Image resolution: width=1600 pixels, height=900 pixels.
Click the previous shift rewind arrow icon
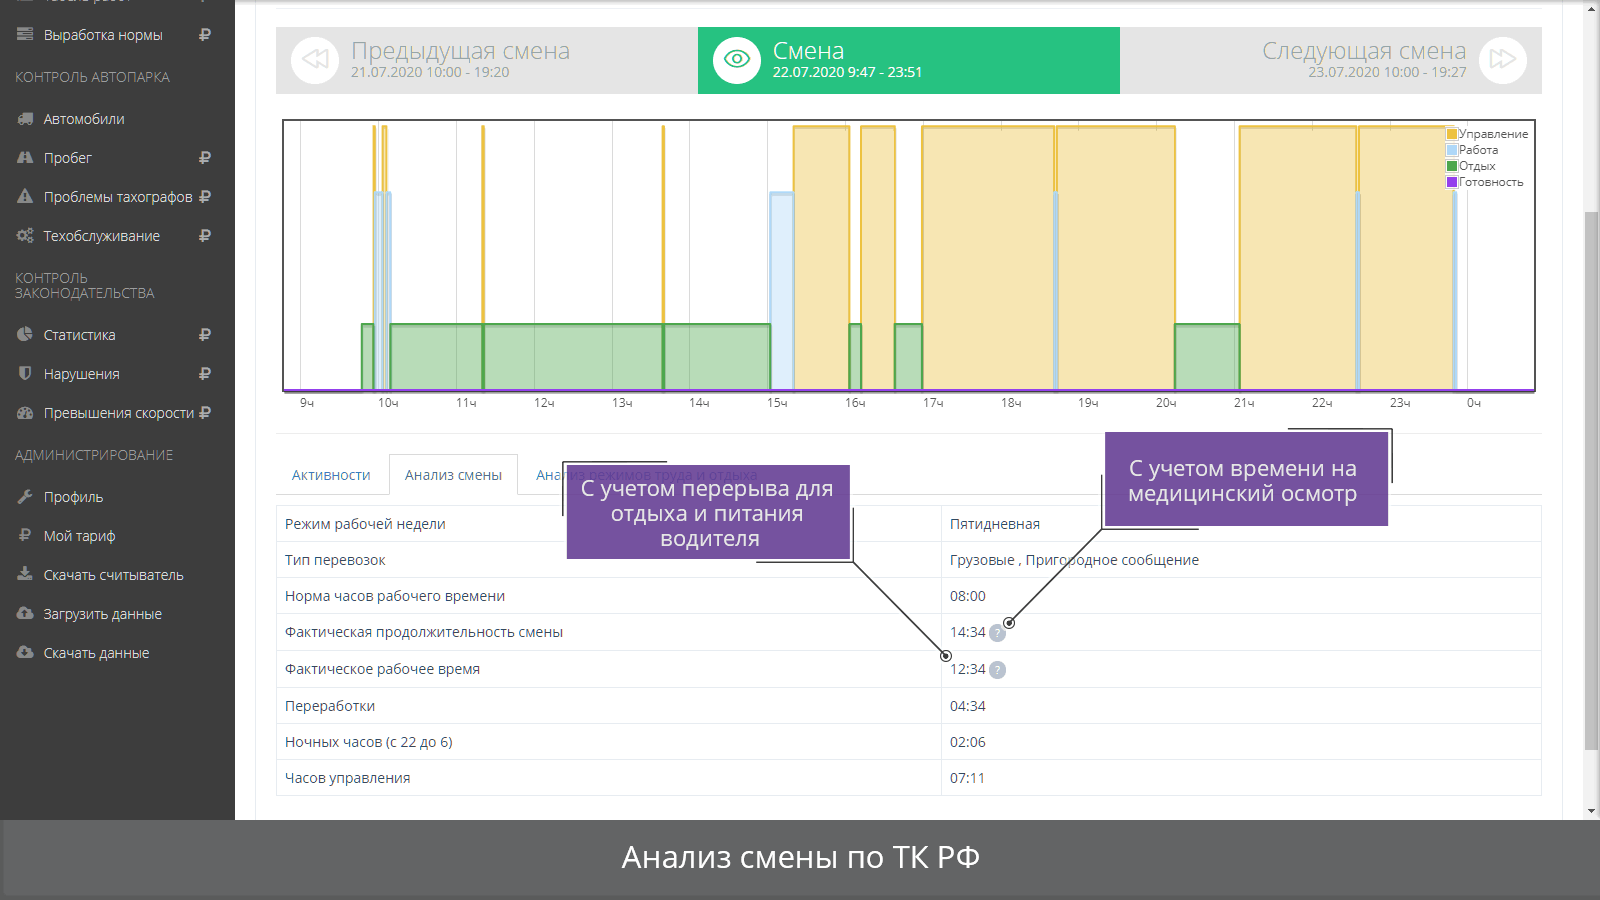[x=315, y=59]
